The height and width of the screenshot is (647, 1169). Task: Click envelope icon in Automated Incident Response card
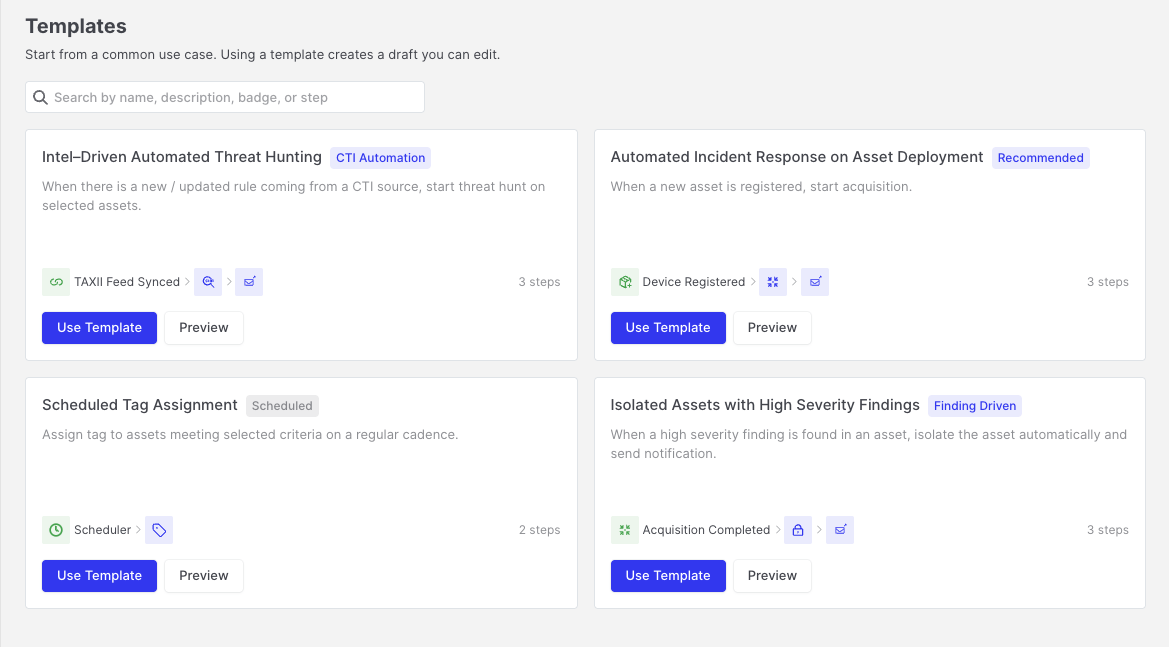pyautogui.click(x=815, y=282)
